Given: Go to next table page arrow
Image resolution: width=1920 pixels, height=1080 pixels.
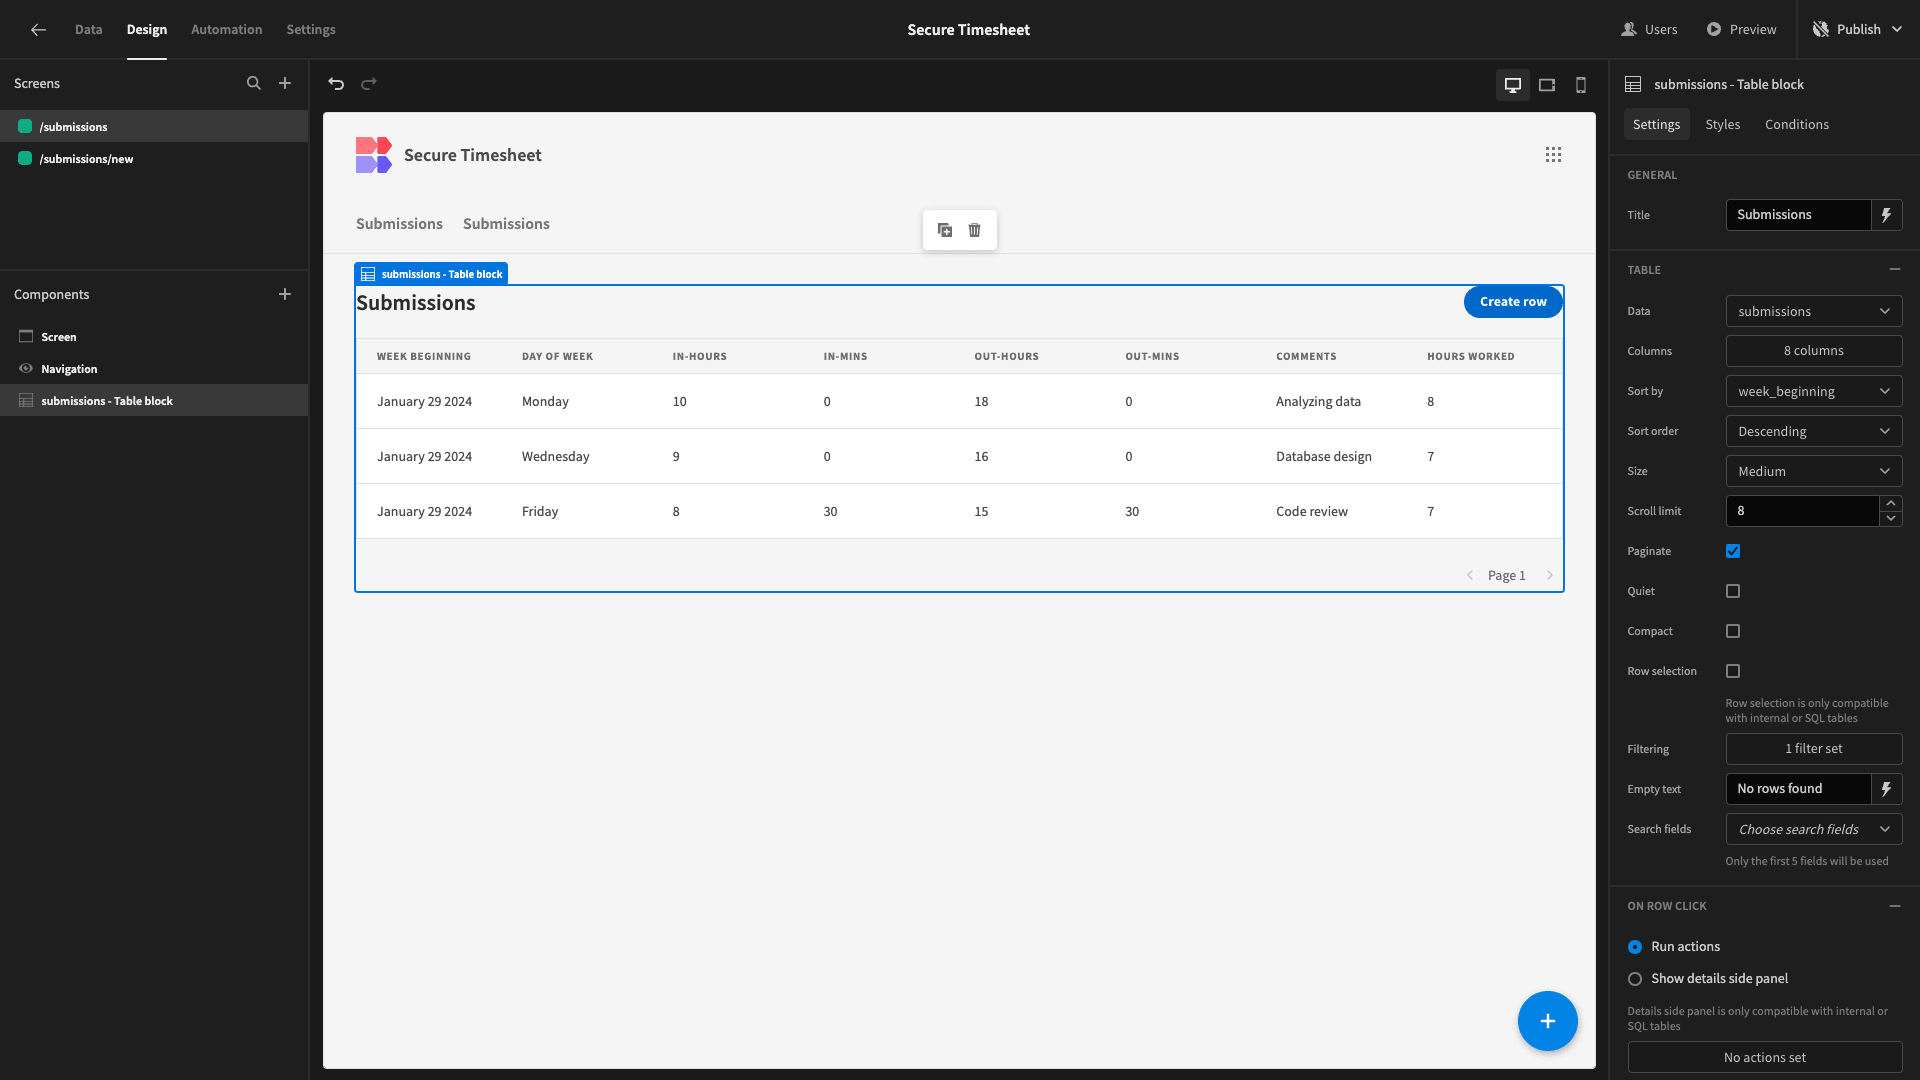Looking at the screenshot, I should [1550, 575].
